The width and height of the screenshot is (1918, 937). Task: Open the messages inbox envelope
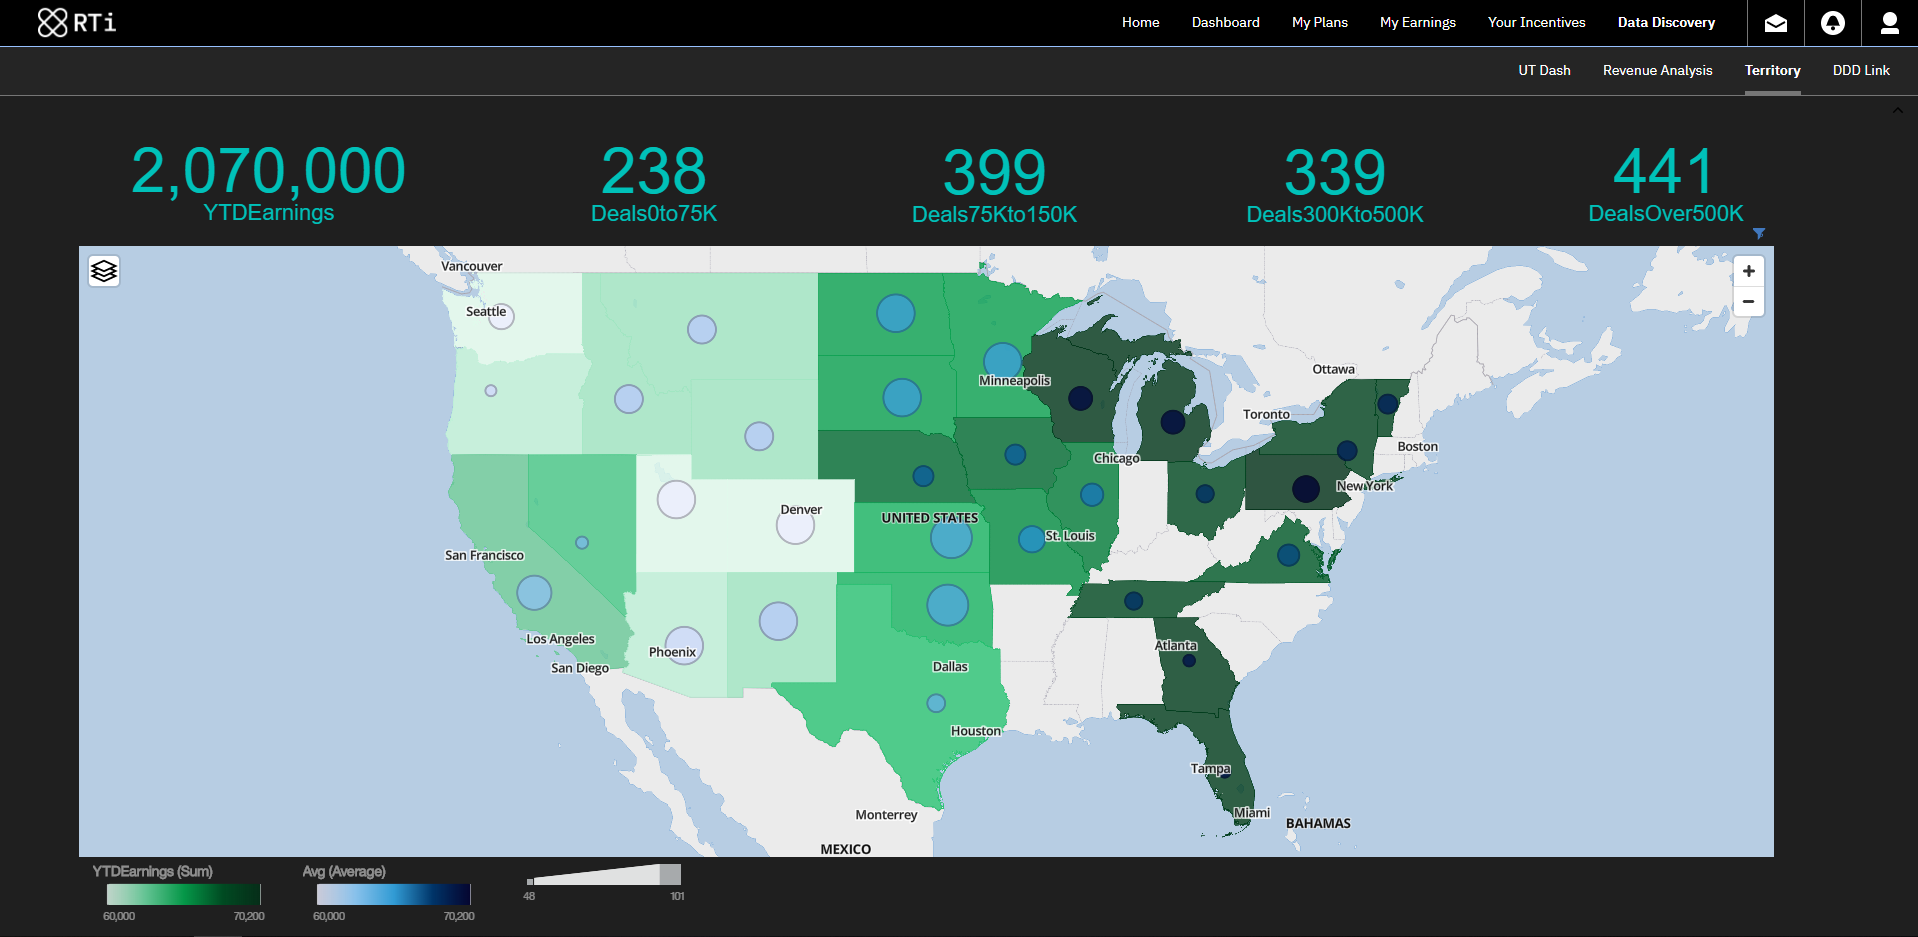pos(1775,22)
